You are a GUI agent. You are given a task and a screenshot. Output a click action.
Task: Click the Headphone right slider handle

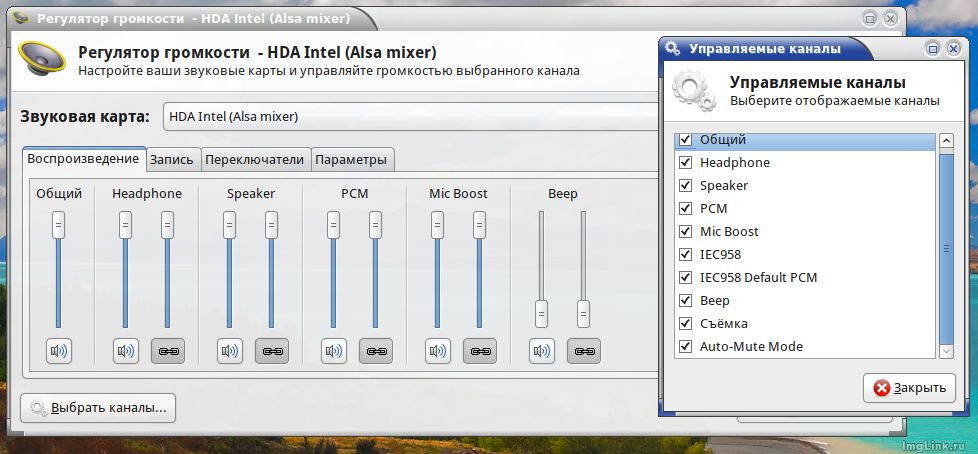167,225
